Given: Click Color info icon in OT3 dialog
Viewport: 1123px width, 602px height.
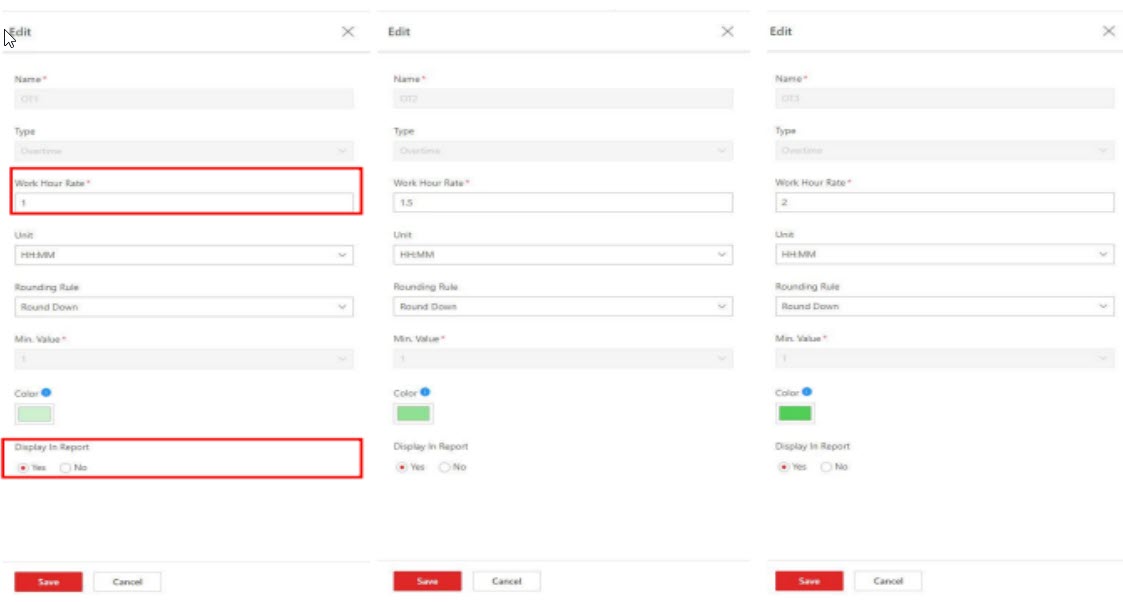Looking at the screenshot, I should 807,392.
